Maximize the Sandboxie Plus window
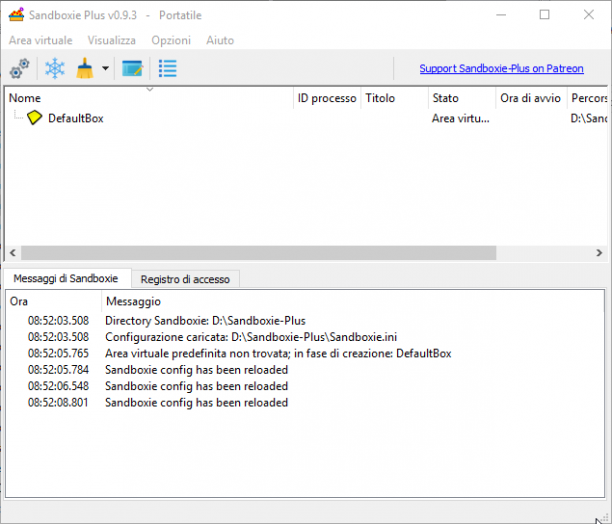The width and height of the screenshot is (612, 524). click(544, 15)
